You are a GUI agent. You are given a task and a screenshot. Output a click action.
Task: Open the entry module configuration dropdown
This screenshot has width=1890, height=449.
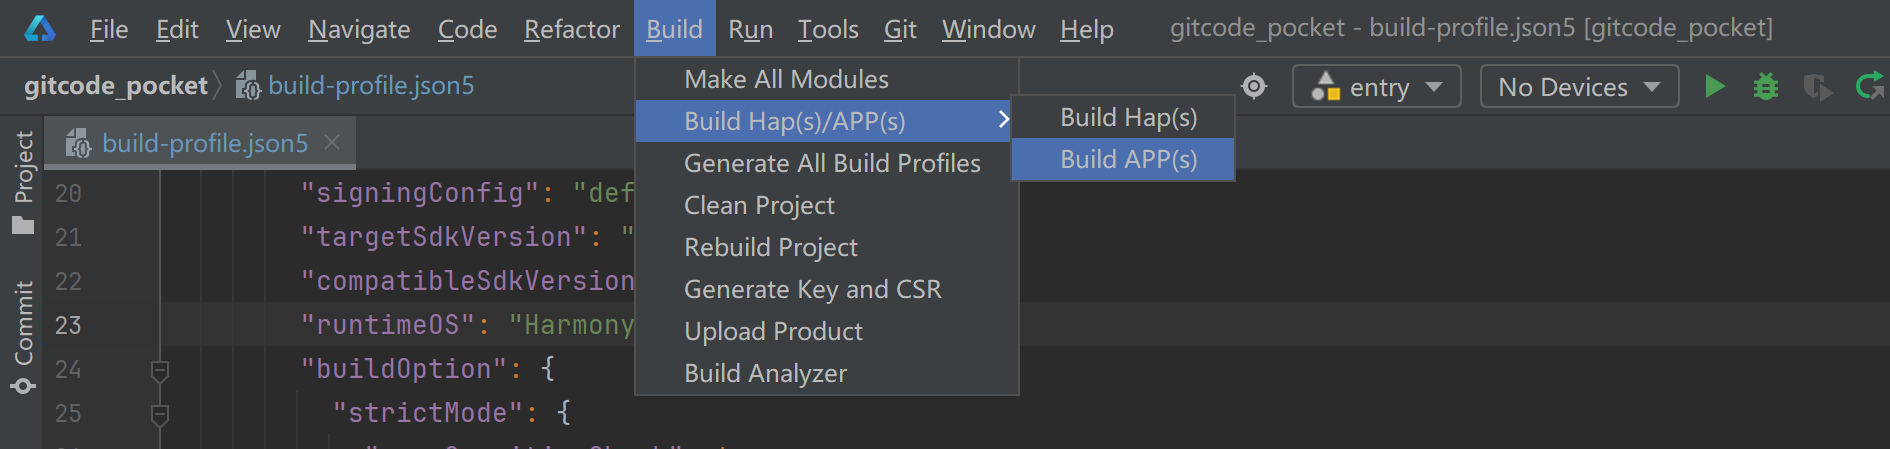click(x=1377, y=87)
